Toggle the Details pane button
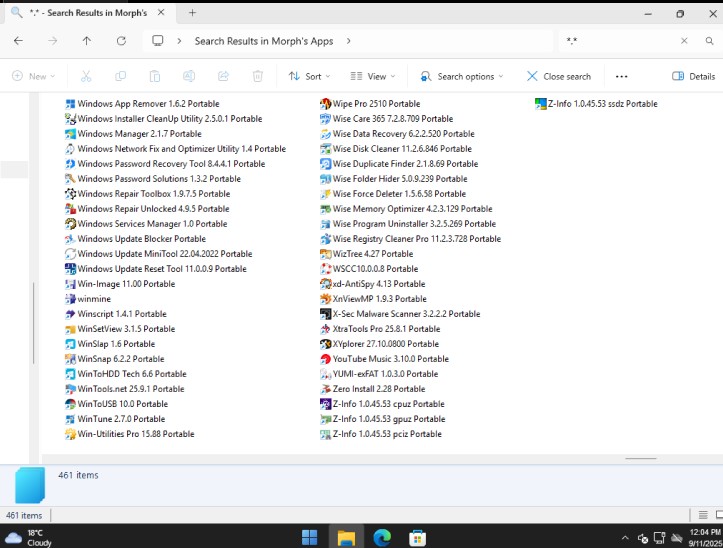The height and width of the screenshot is (548, 723). (693, 76)
